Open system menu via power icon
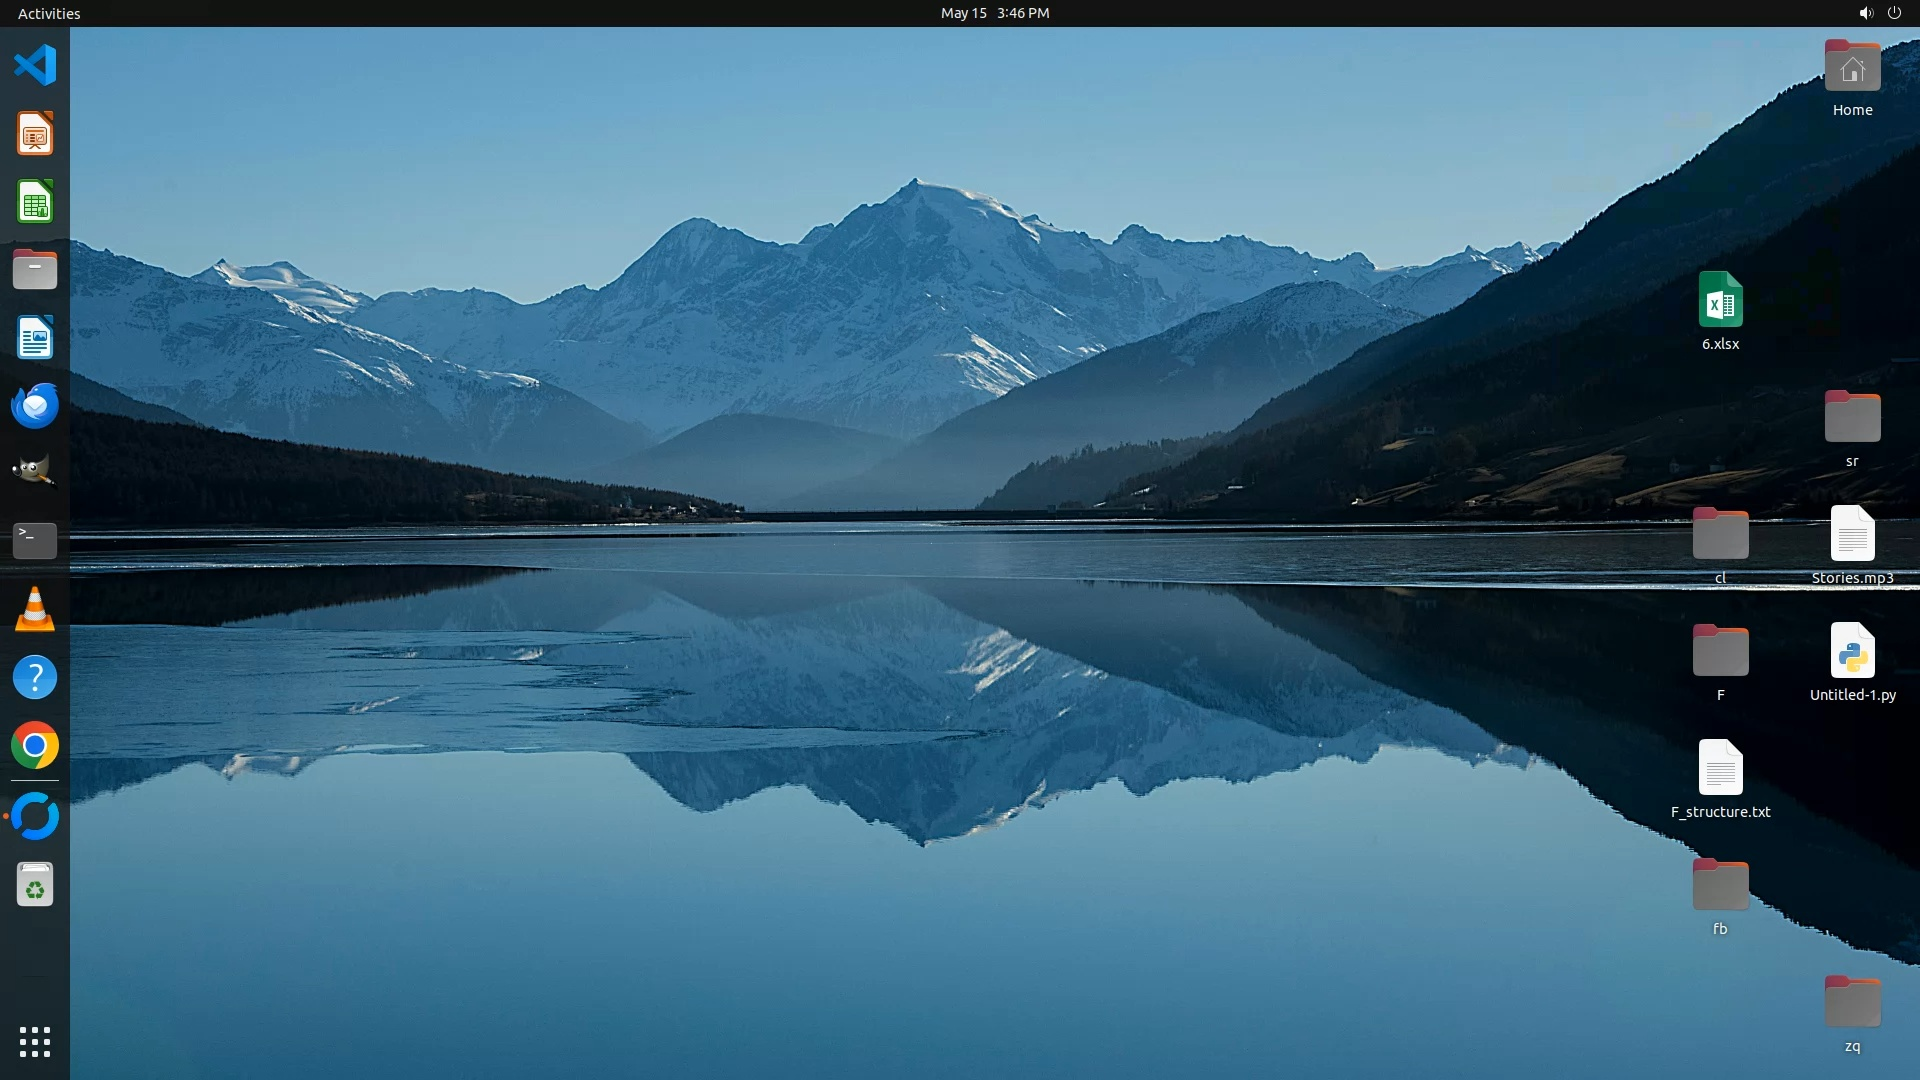This screenshot has width=1920, height=1080. [x=1894, y=13]
